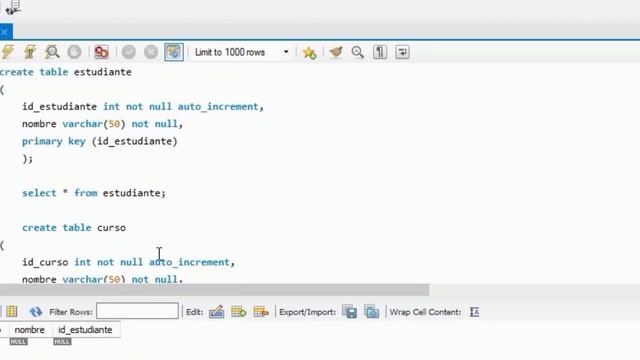
Task: Close the query tab with X
Action: pos(4,32)
